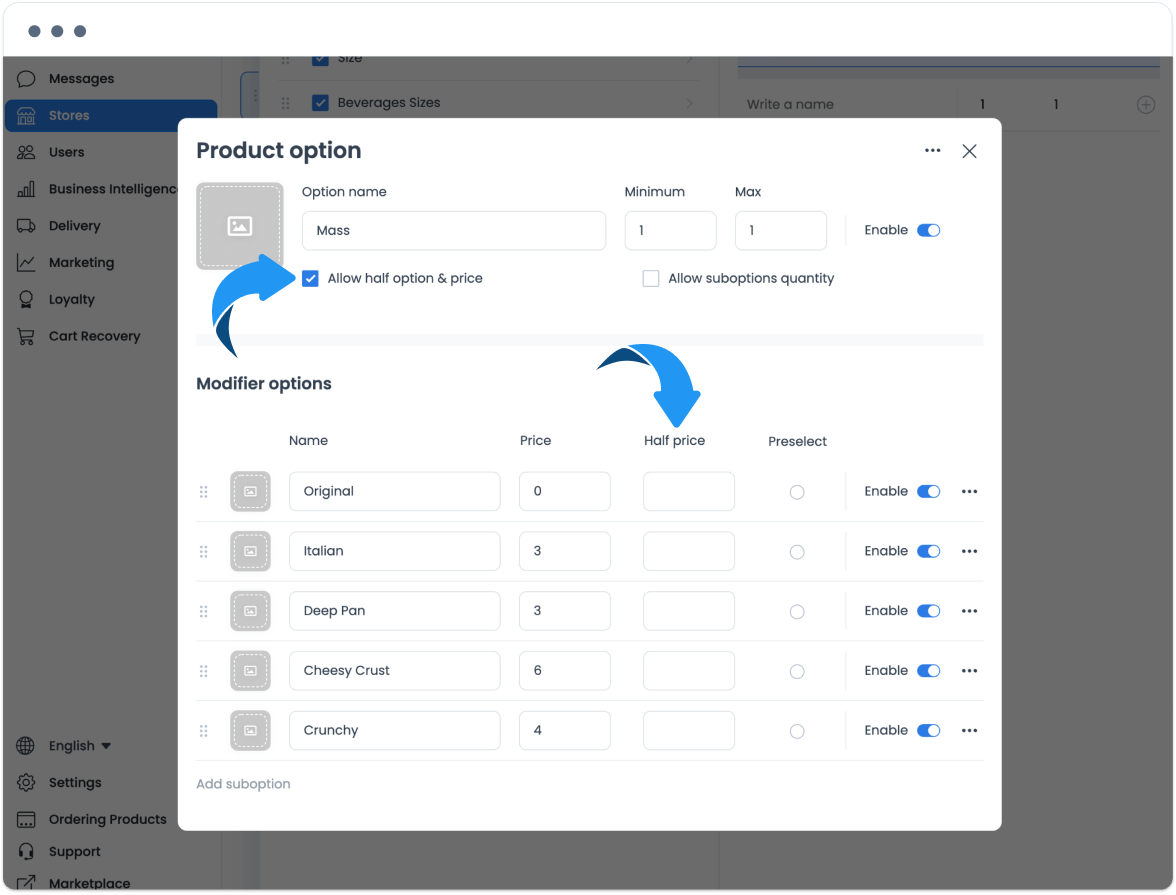This screenshot has height=895, width=1176.
Task: Click the Original row image icon
Action: (250, 491)
